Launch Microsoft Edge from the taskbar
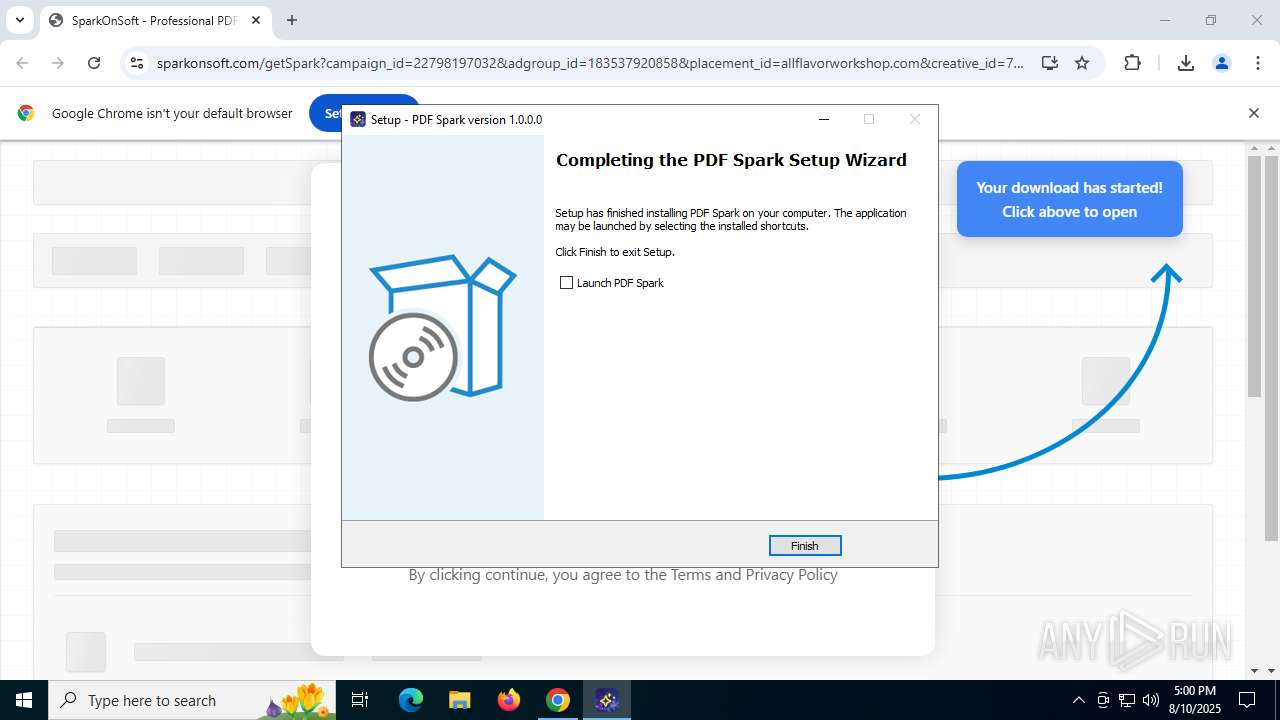Image resolution: width=1280 pixels, height=720 pixels. pos(411,700)
